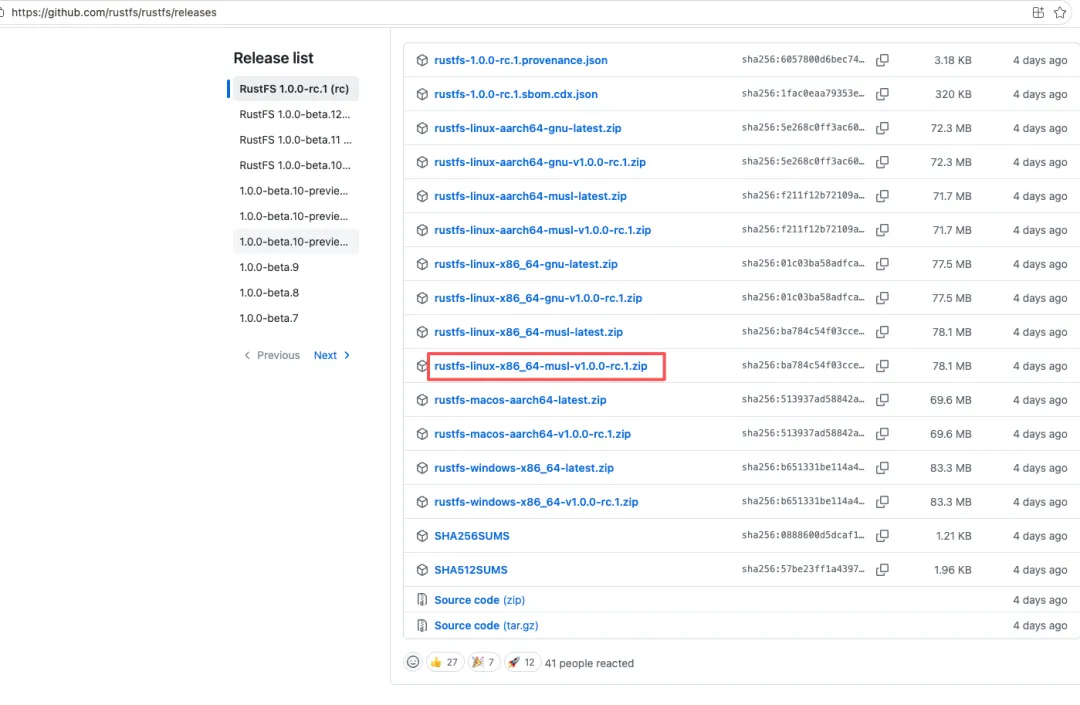Download rustfs-linux-aarch64-gnu-latest.zip

coord(528,128)
